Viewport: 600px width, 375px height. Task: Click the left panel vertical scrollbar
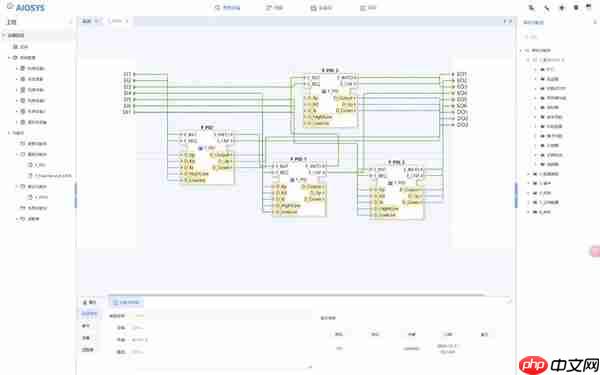pos(75,195)
